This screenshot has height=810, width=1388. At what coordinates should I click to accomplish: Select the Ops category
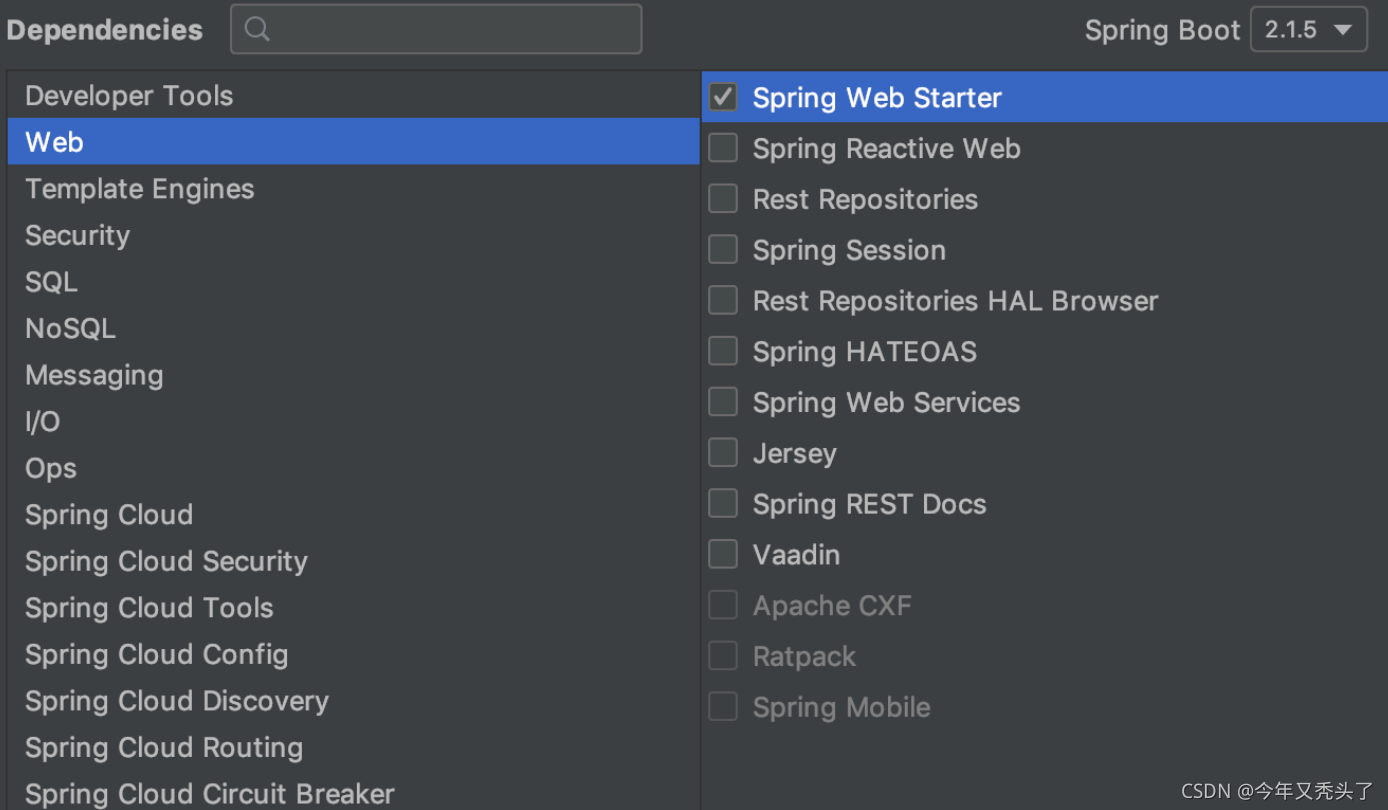tap(50, 467)
